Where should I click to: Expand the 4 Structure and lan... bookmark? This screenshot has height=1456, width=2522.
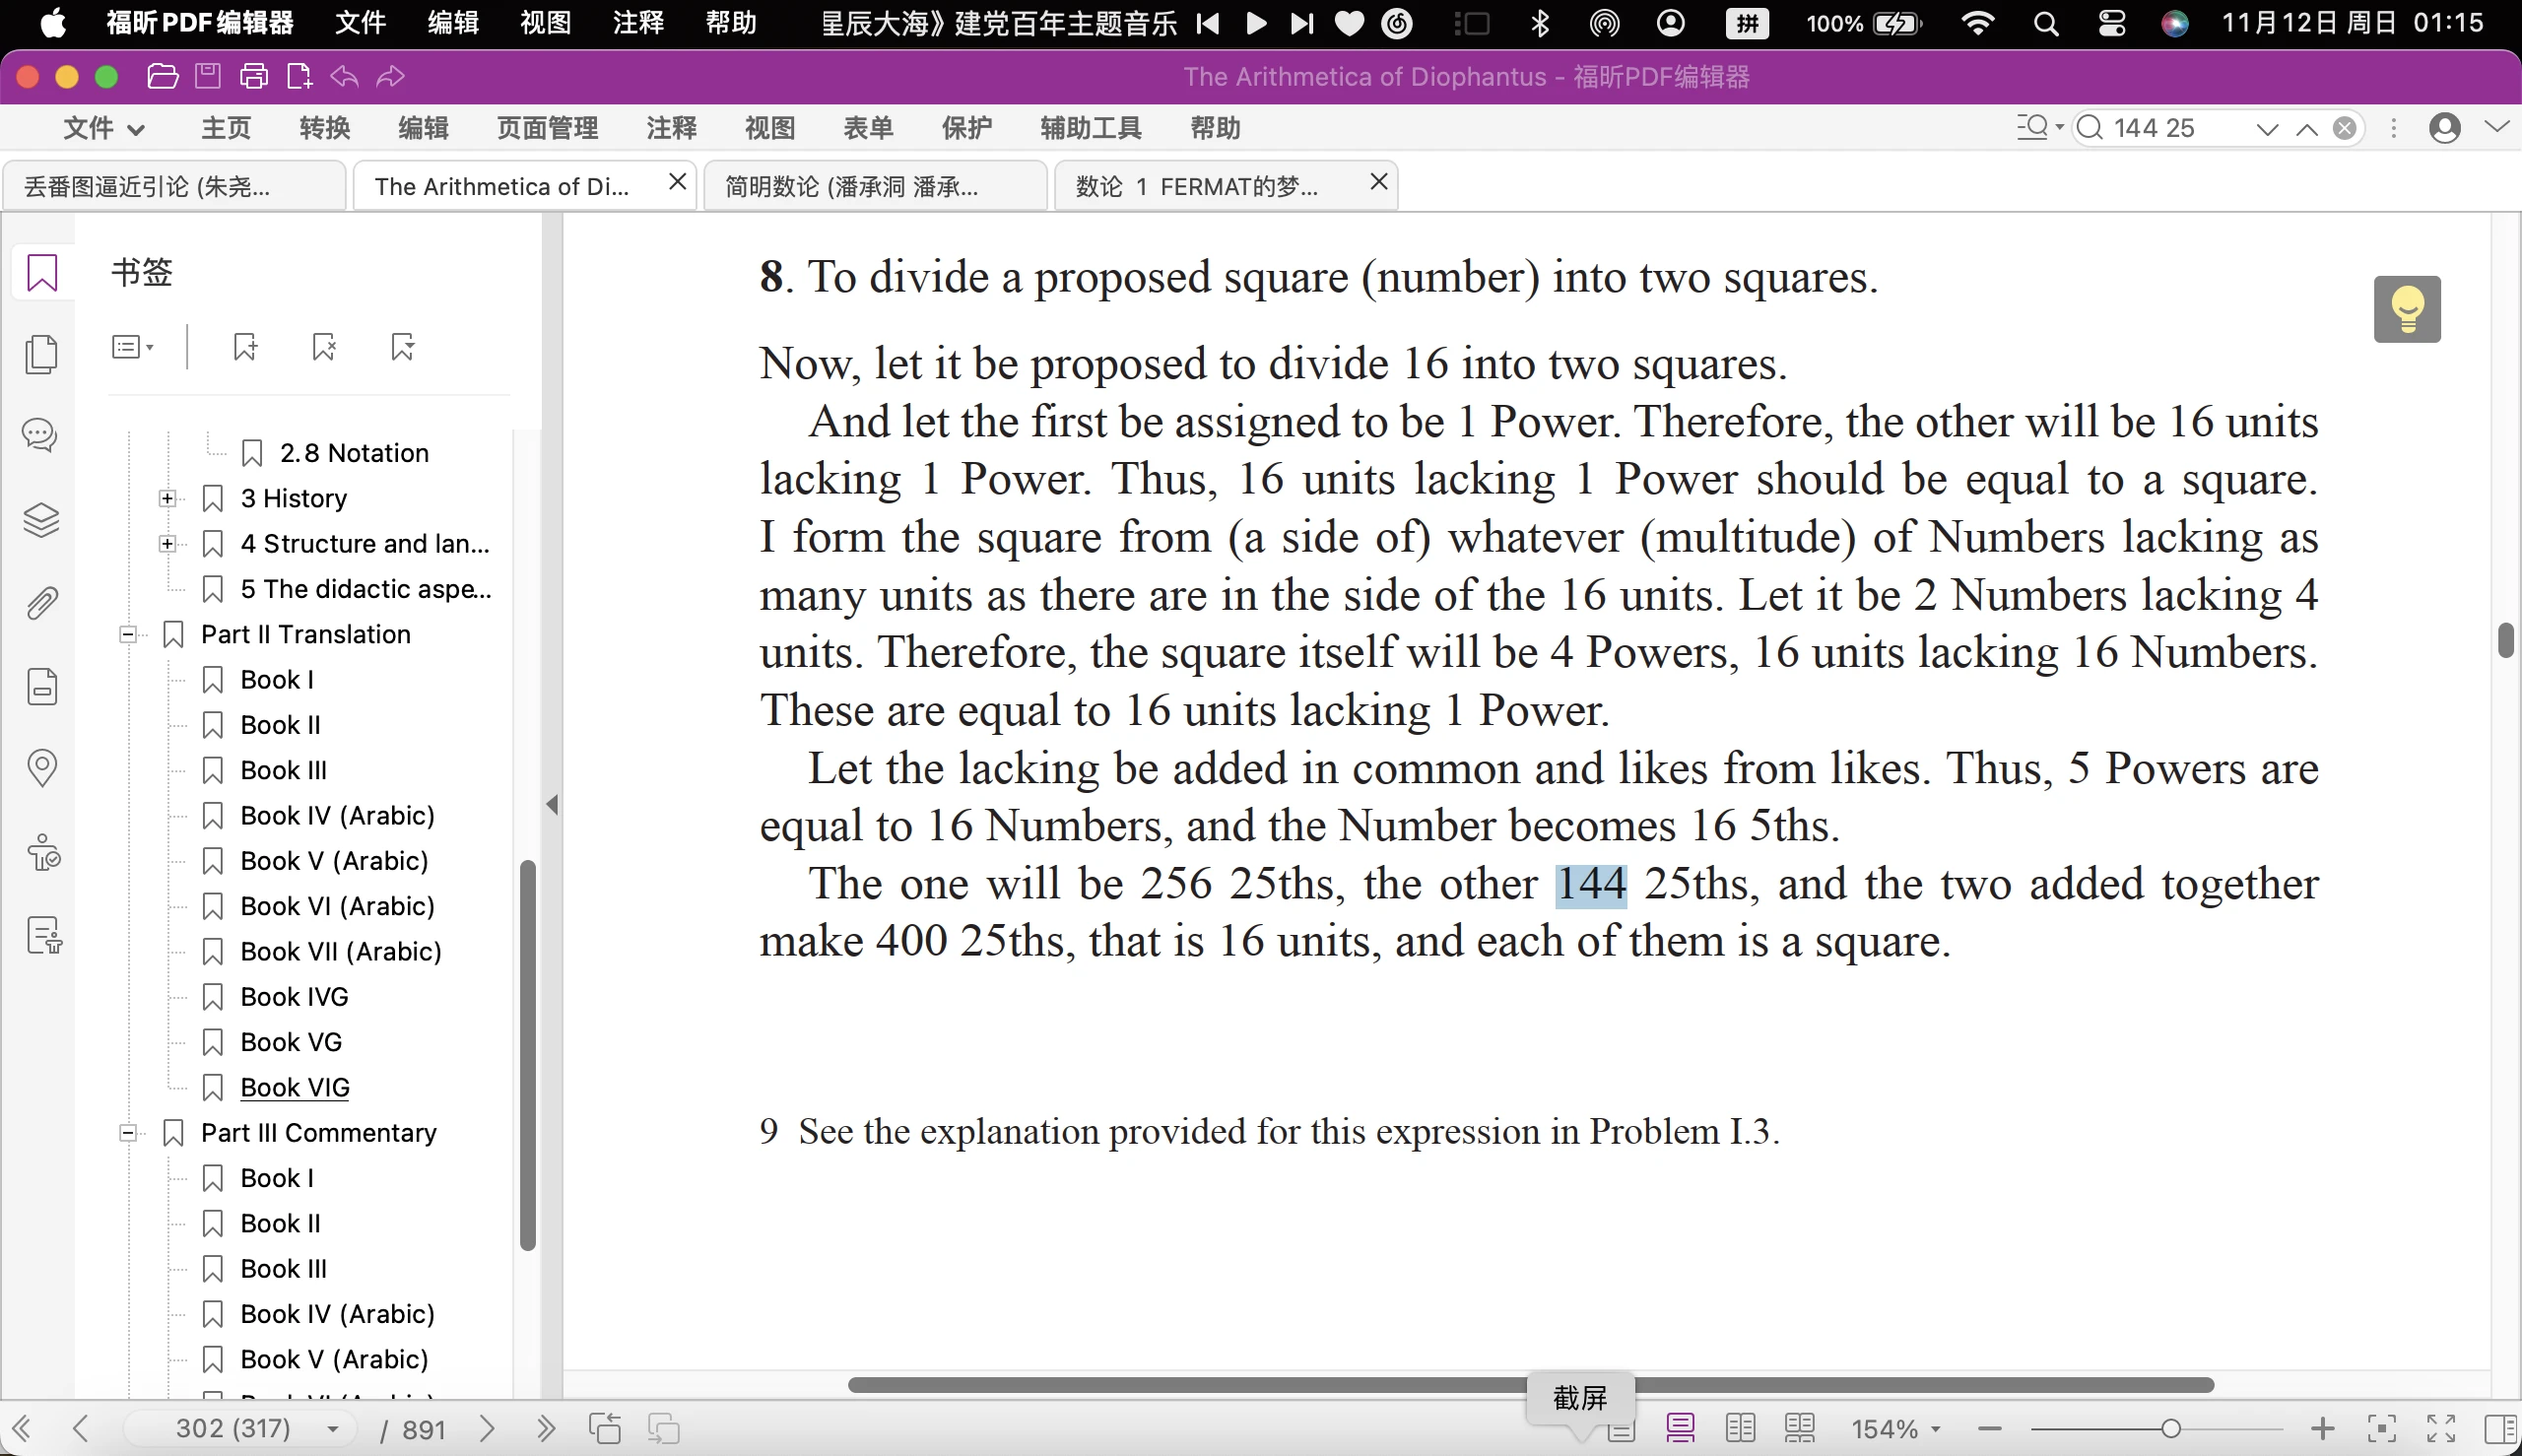(x=168, y=544)
